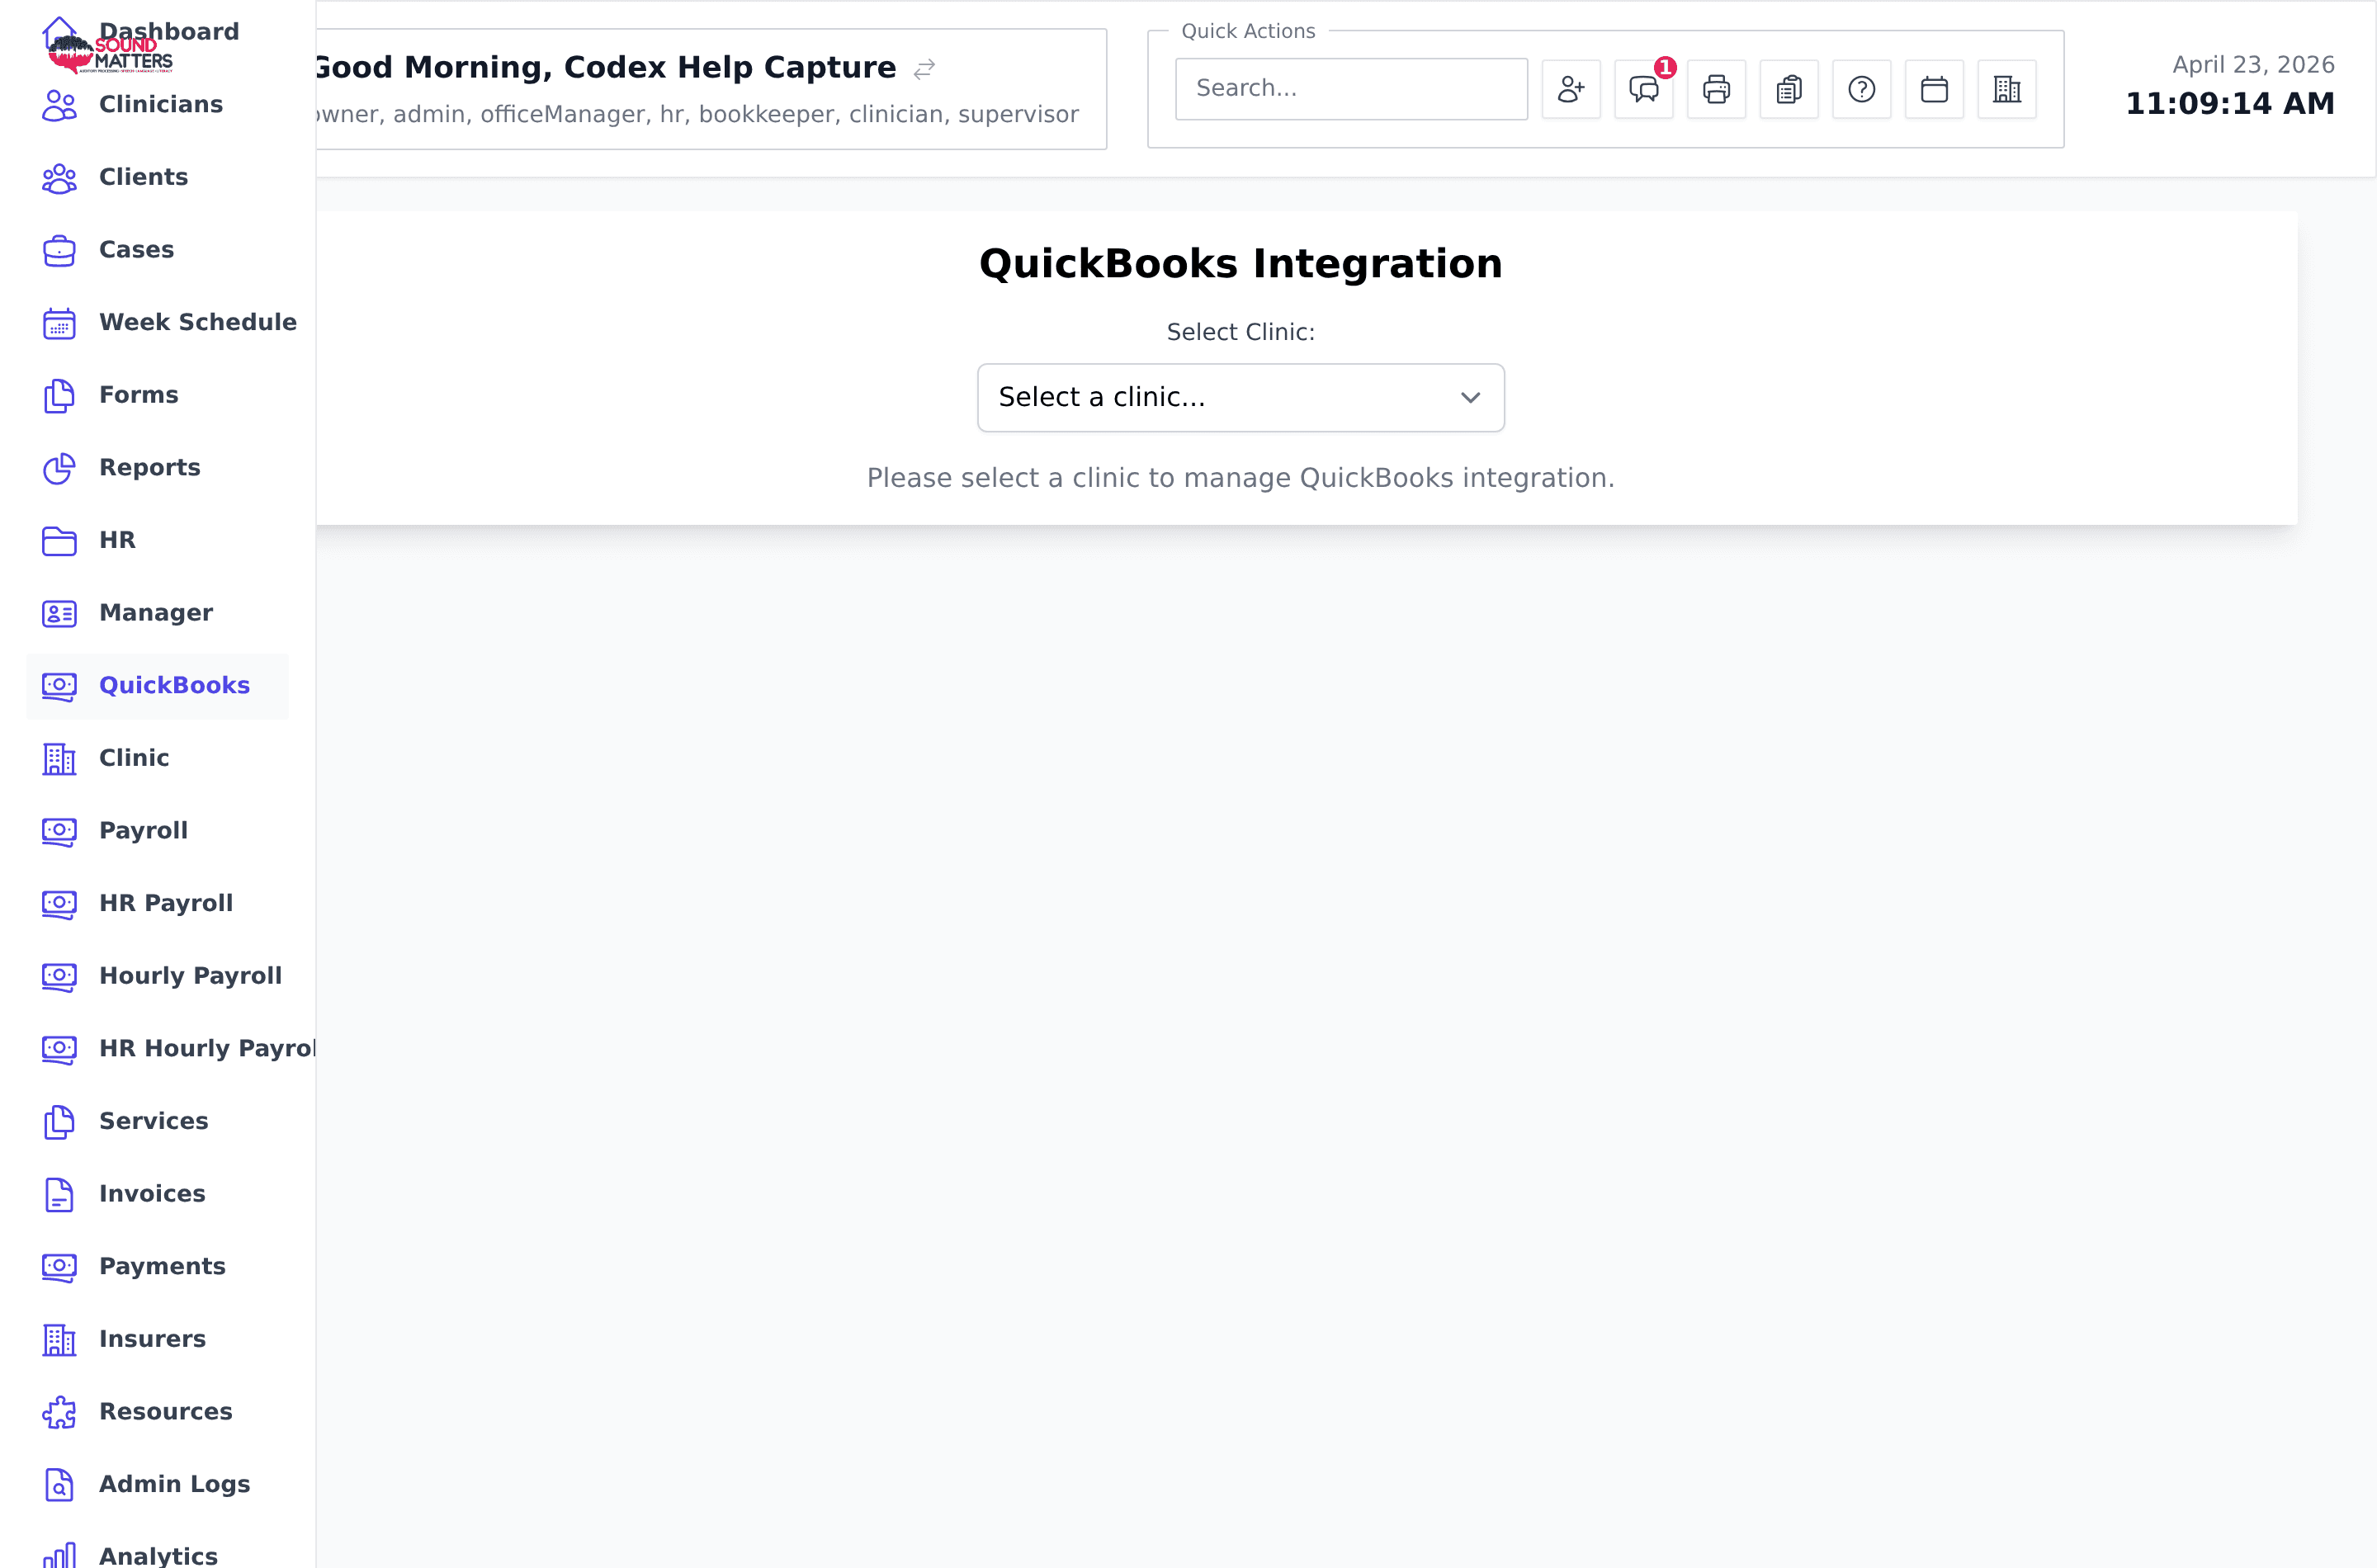2377x1568 pixels.
Task: Click the QuickBooks money icon in sidebar
Action: point(59,686)
